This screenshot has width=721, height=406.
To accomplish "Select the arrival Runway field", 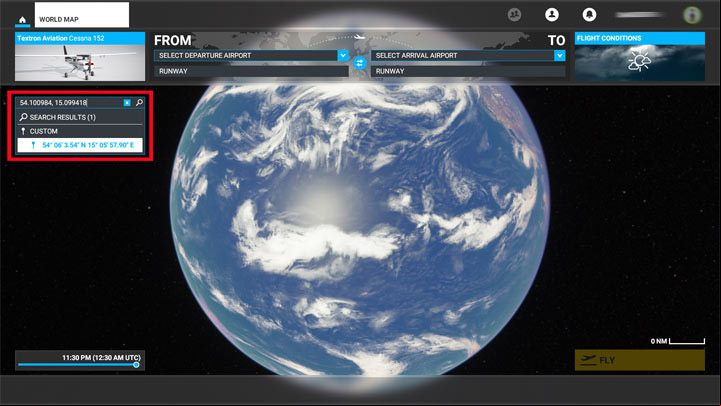I will tap(468, 71).
